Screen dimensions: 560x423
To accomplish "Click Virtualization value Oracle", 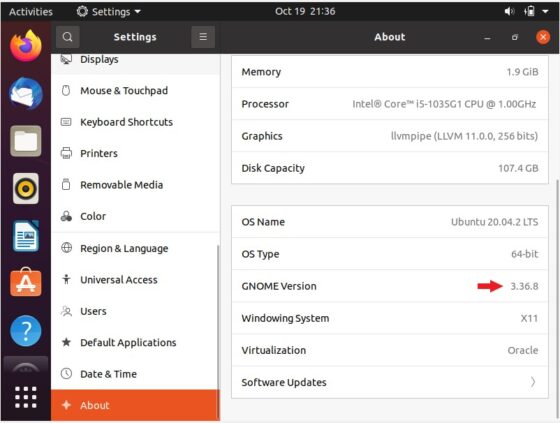I will [523, 350].
